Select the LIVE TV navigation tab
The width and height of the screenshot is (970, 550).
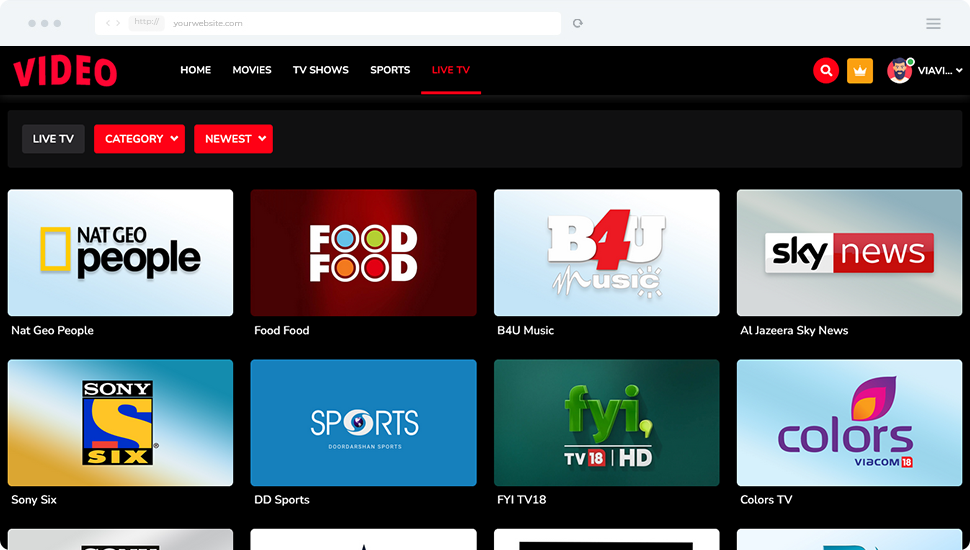[x=450, y=70]
